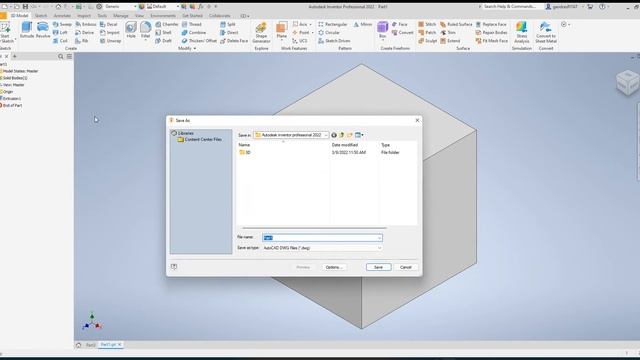This screenshot has height=360, width=640.
Task: Open the Environments ribbon tab
Action: [x=163, y=16]
